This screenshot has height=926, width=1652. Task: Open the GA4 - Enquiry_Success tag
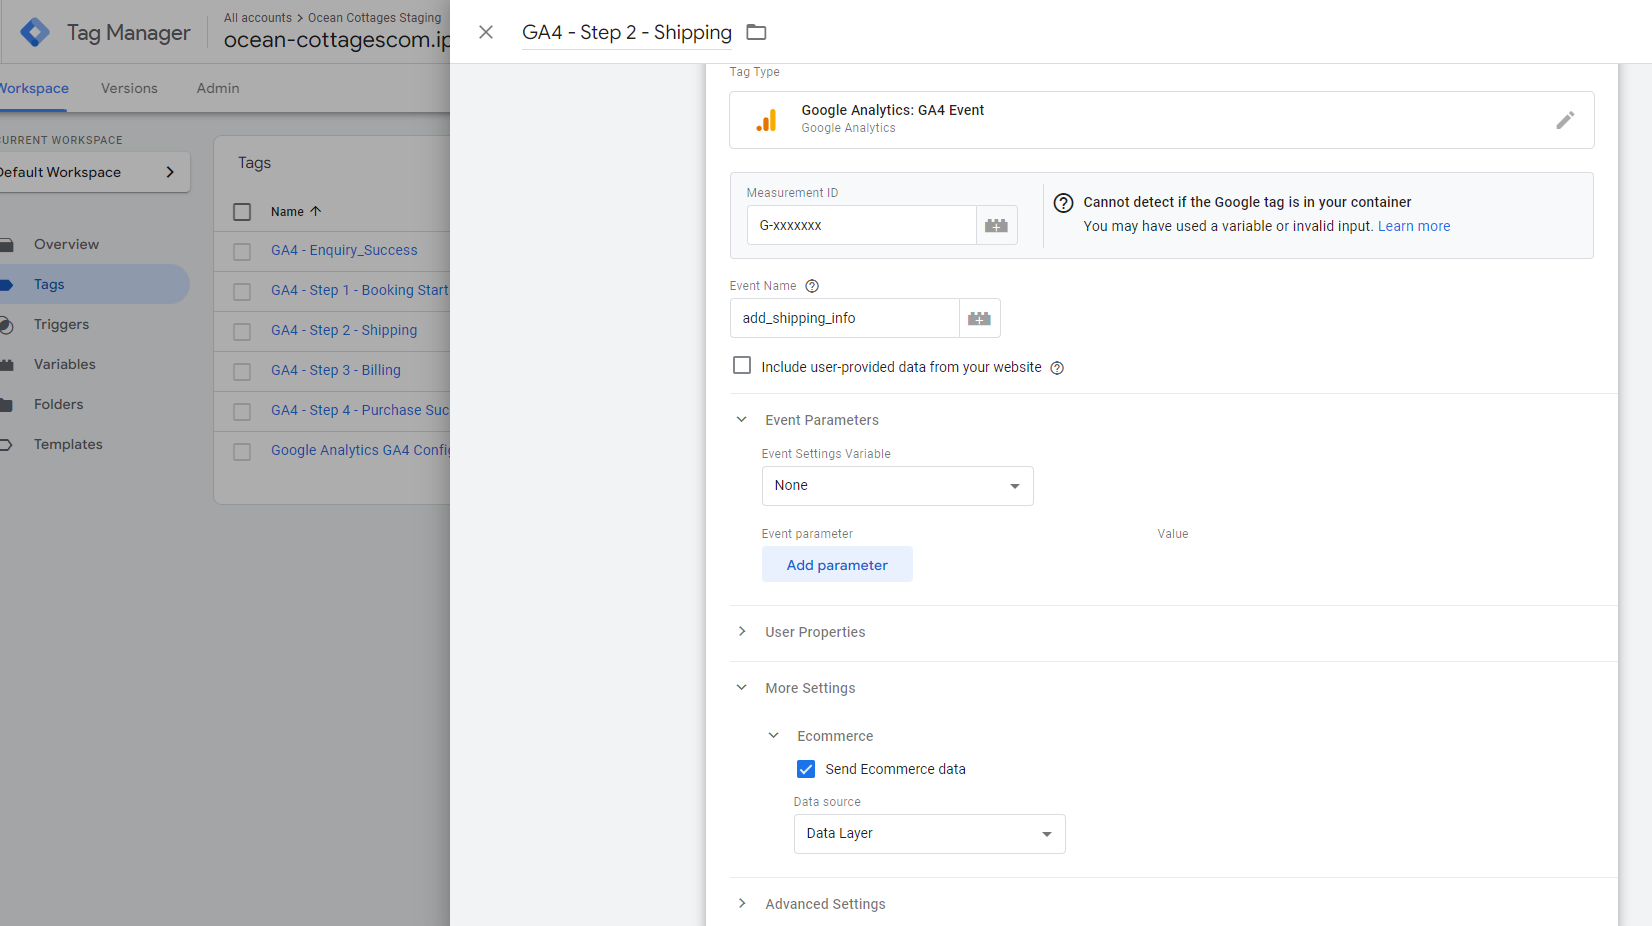pyautogui.click(x=344, y=250)
